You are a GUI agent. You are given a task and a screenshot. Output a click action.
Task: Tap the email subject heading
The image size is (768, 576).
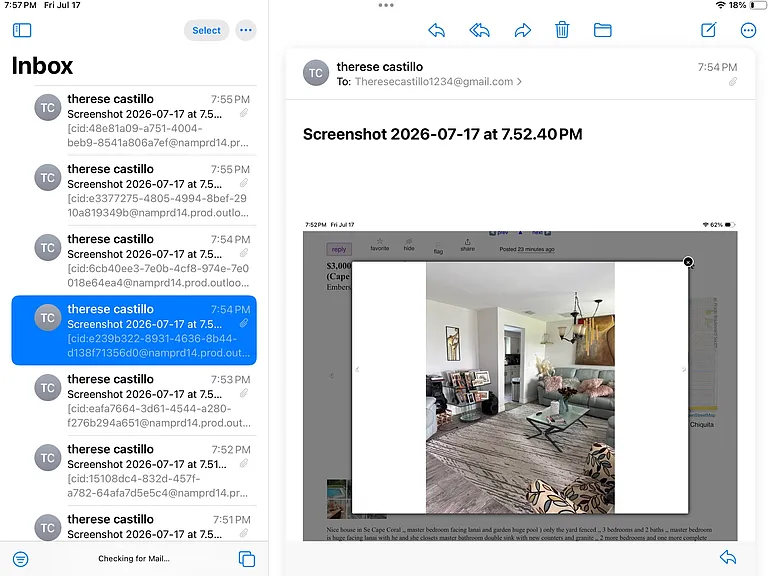coord(442,134)
